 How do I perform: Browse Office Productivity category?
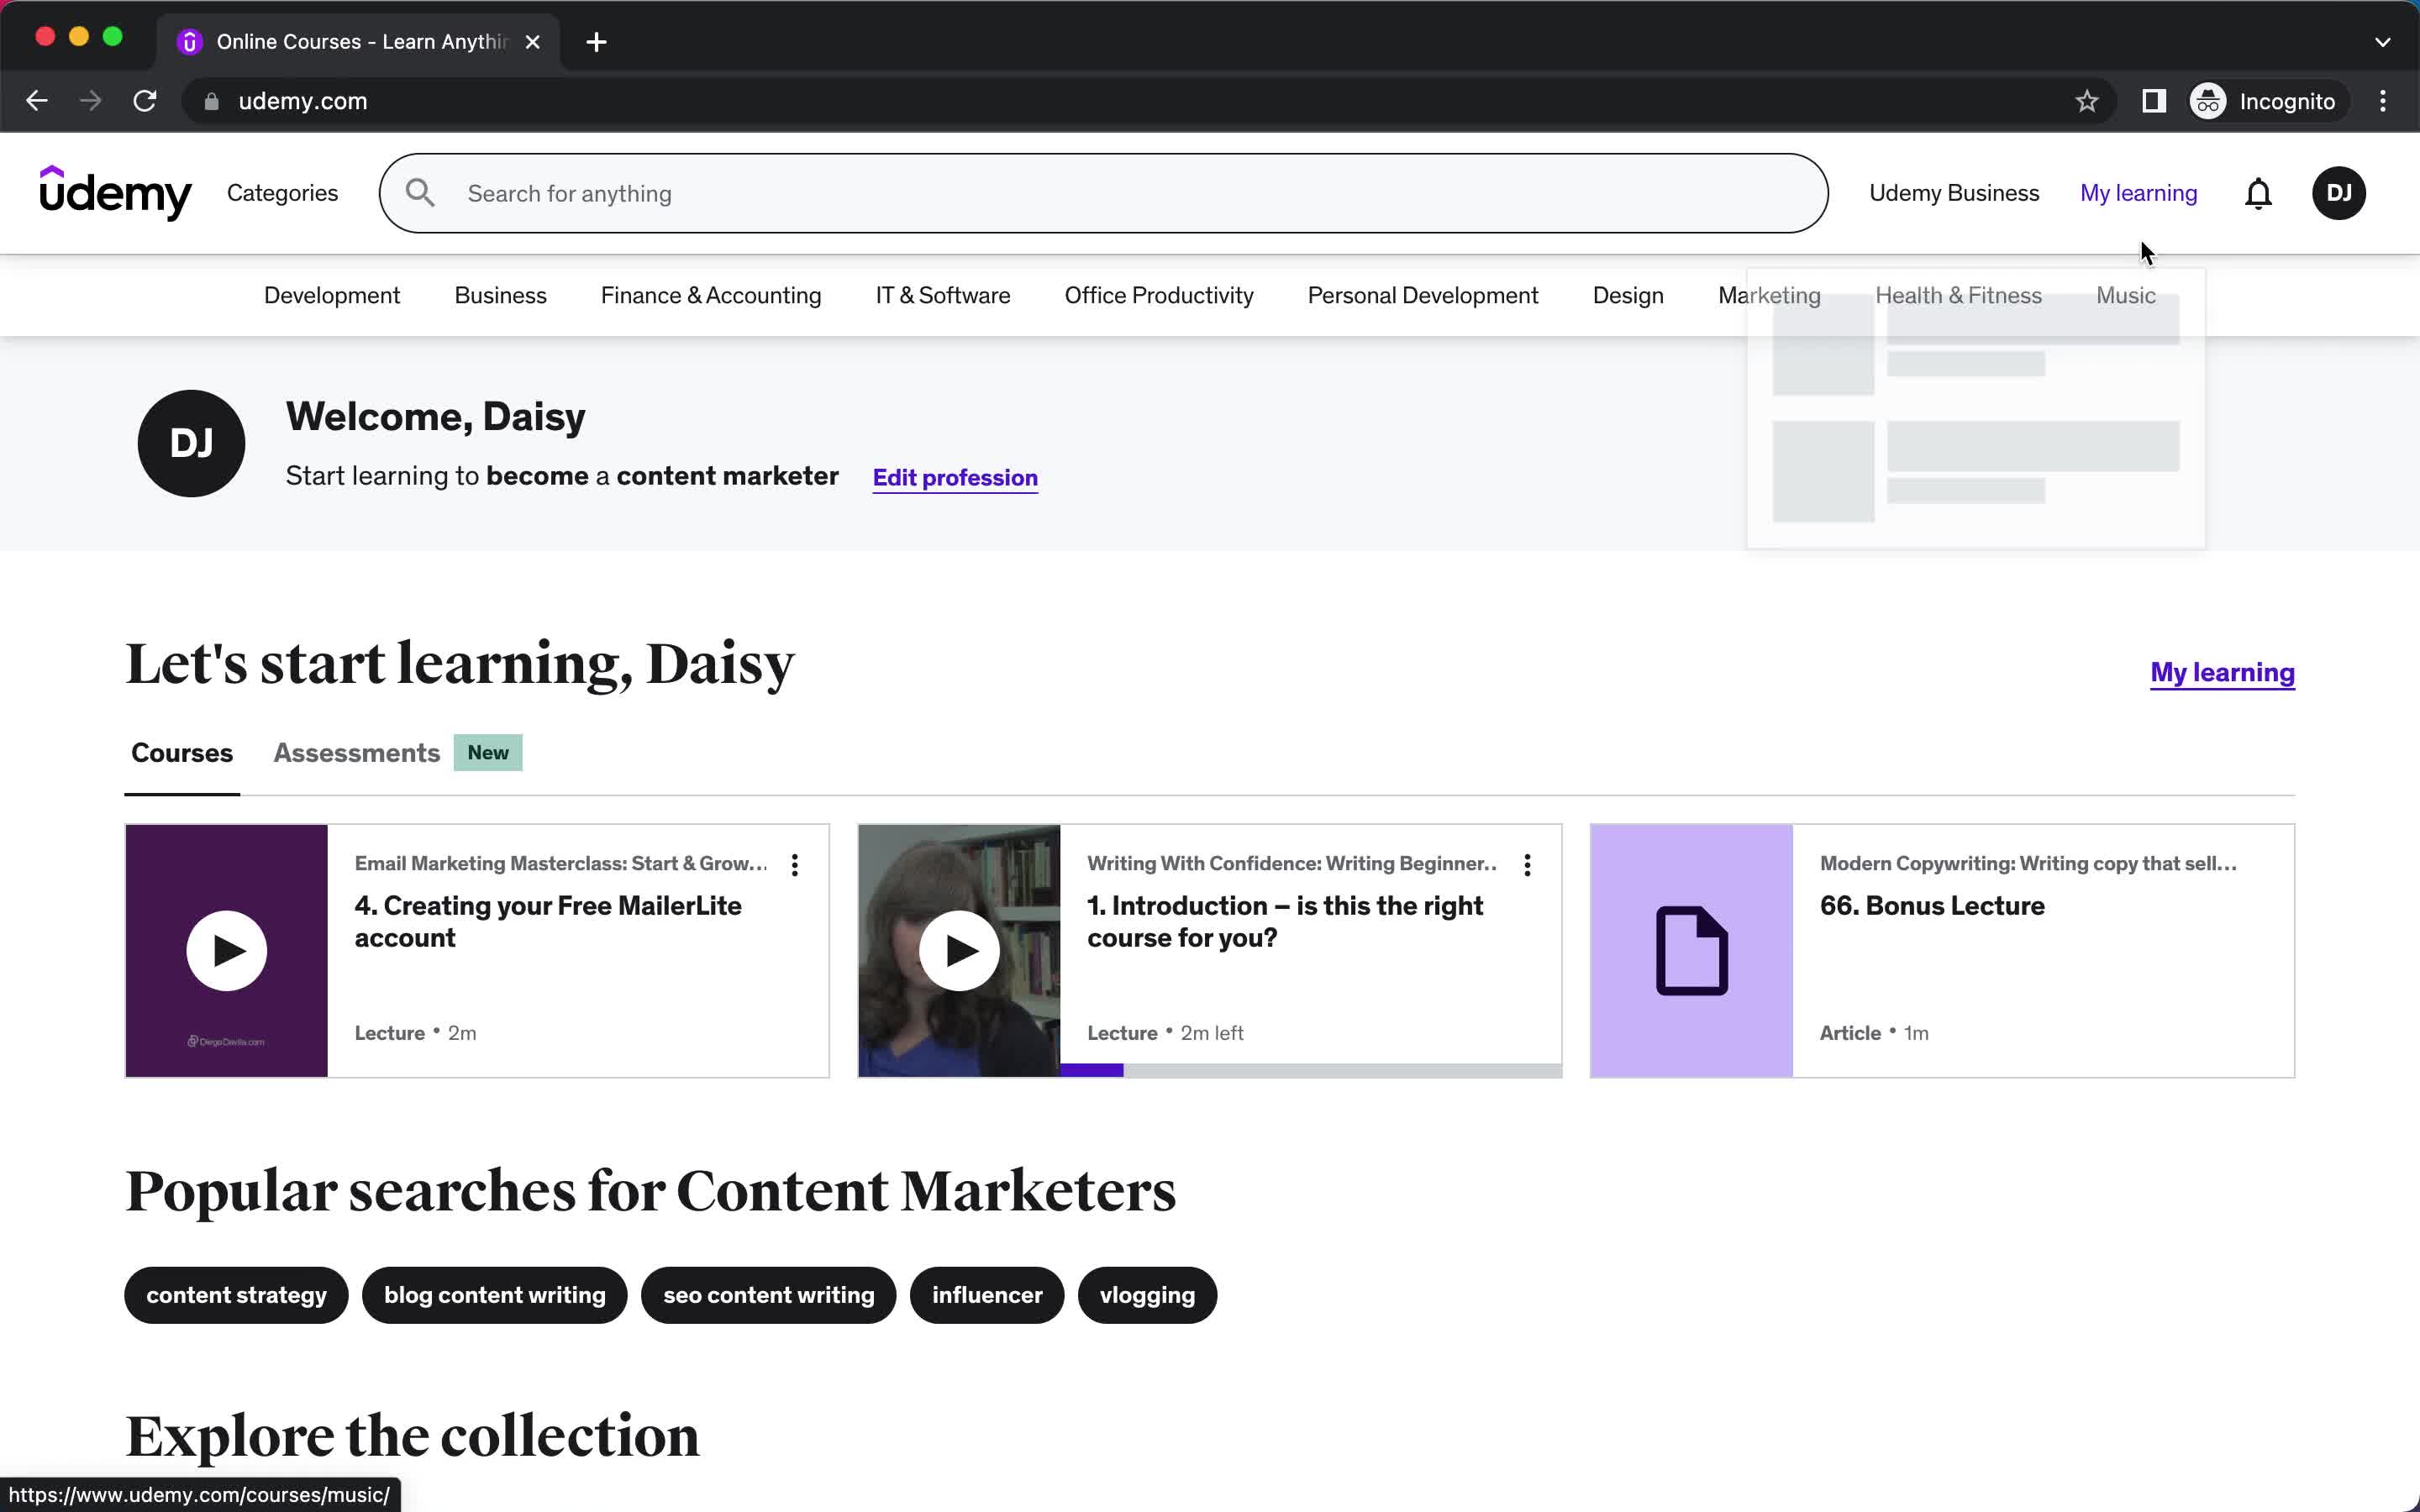[x=1159, y=295]
